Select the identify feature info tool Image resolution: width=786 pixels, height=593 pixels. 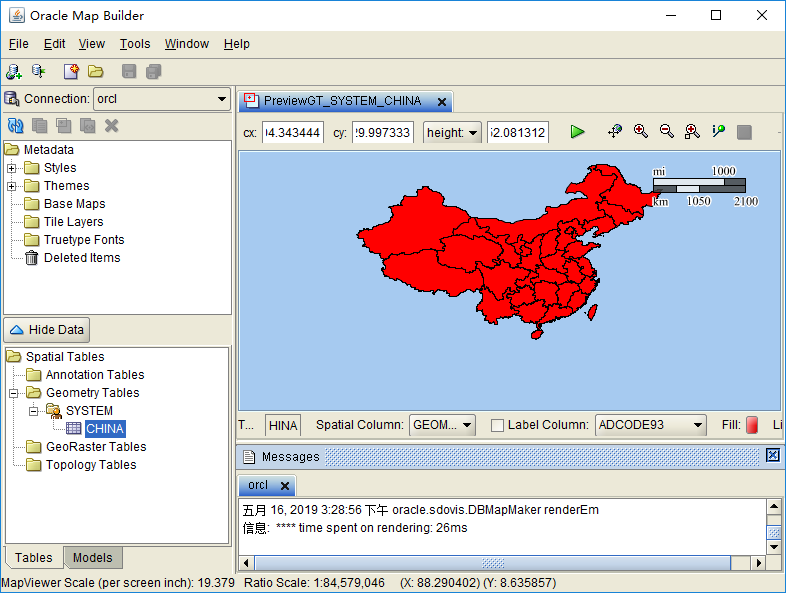[718, 131]
